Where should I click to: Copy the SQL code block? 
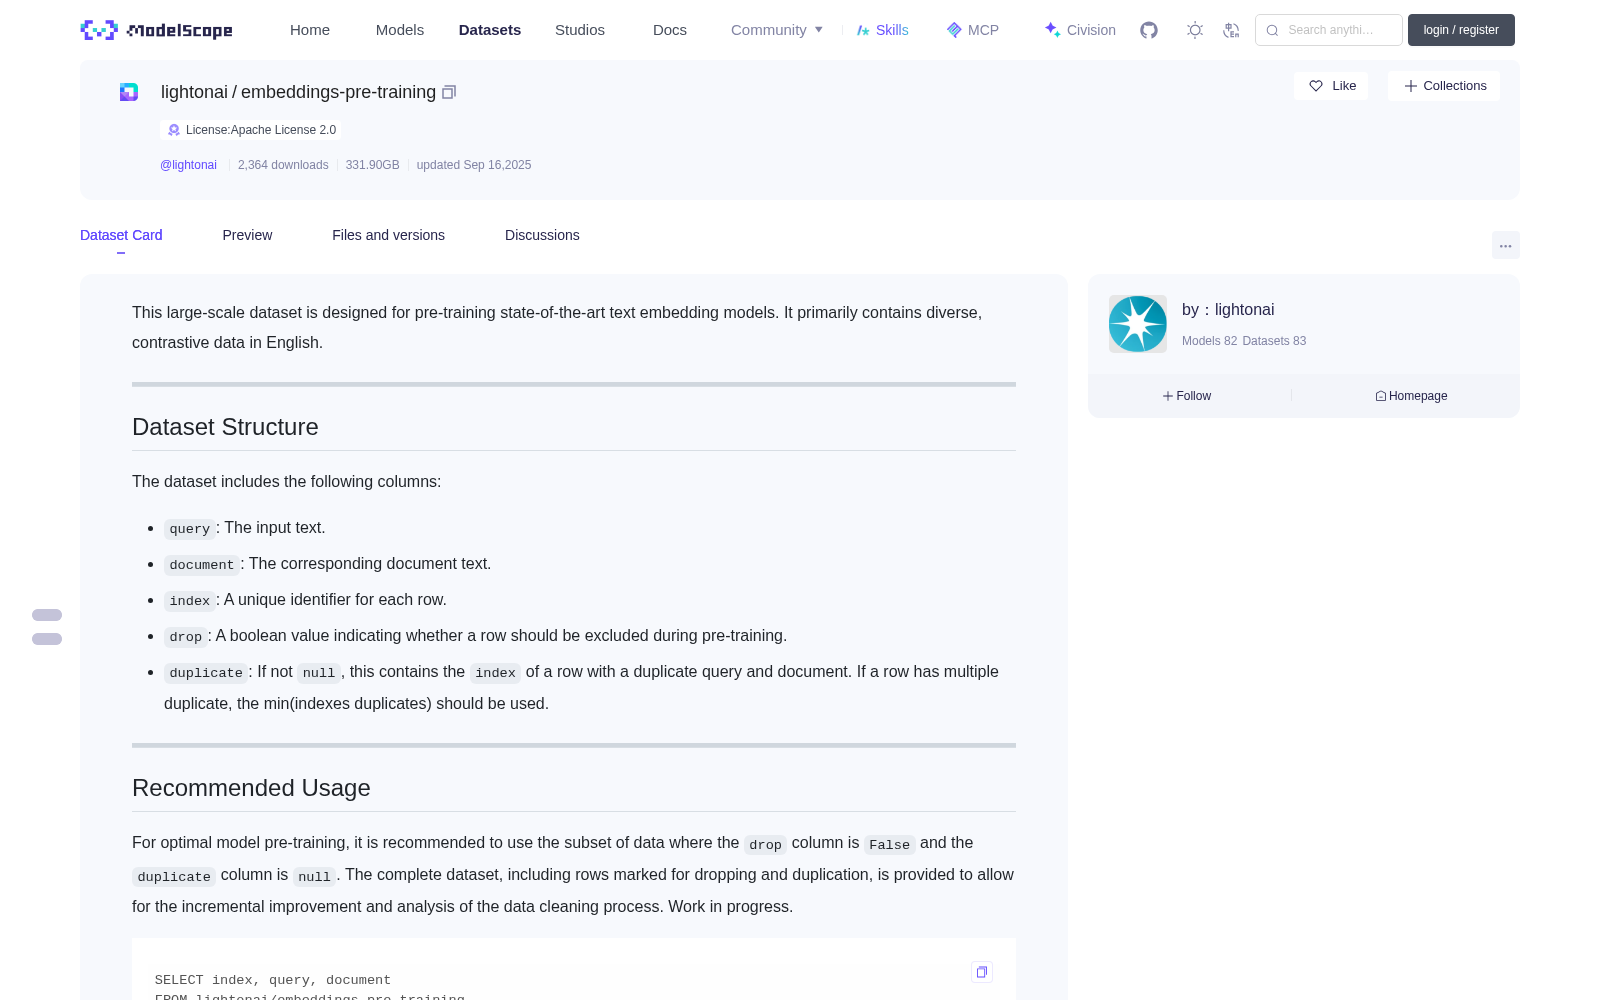[x=982, y=972]
